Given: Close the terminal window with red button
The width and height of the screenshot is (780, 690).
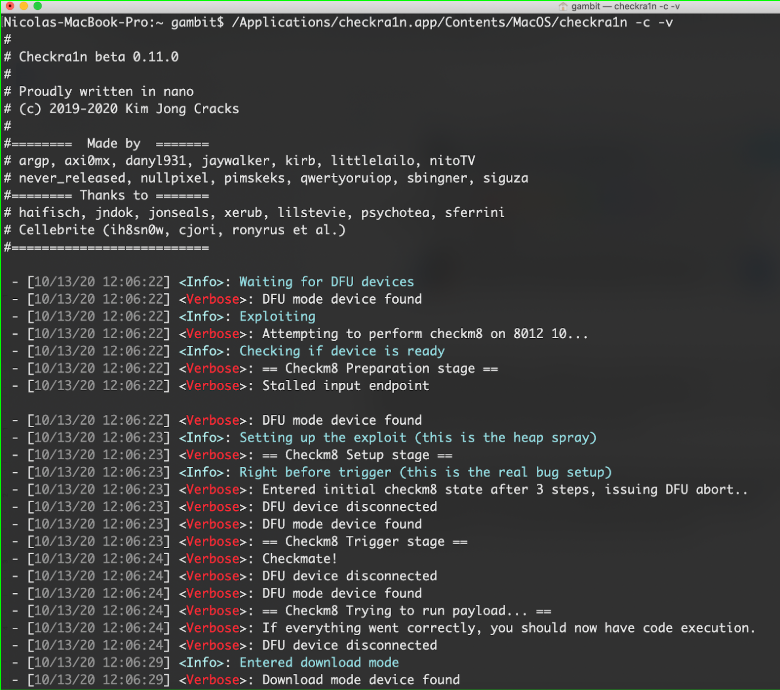Looking at the screenshot, I should (10, 6).
